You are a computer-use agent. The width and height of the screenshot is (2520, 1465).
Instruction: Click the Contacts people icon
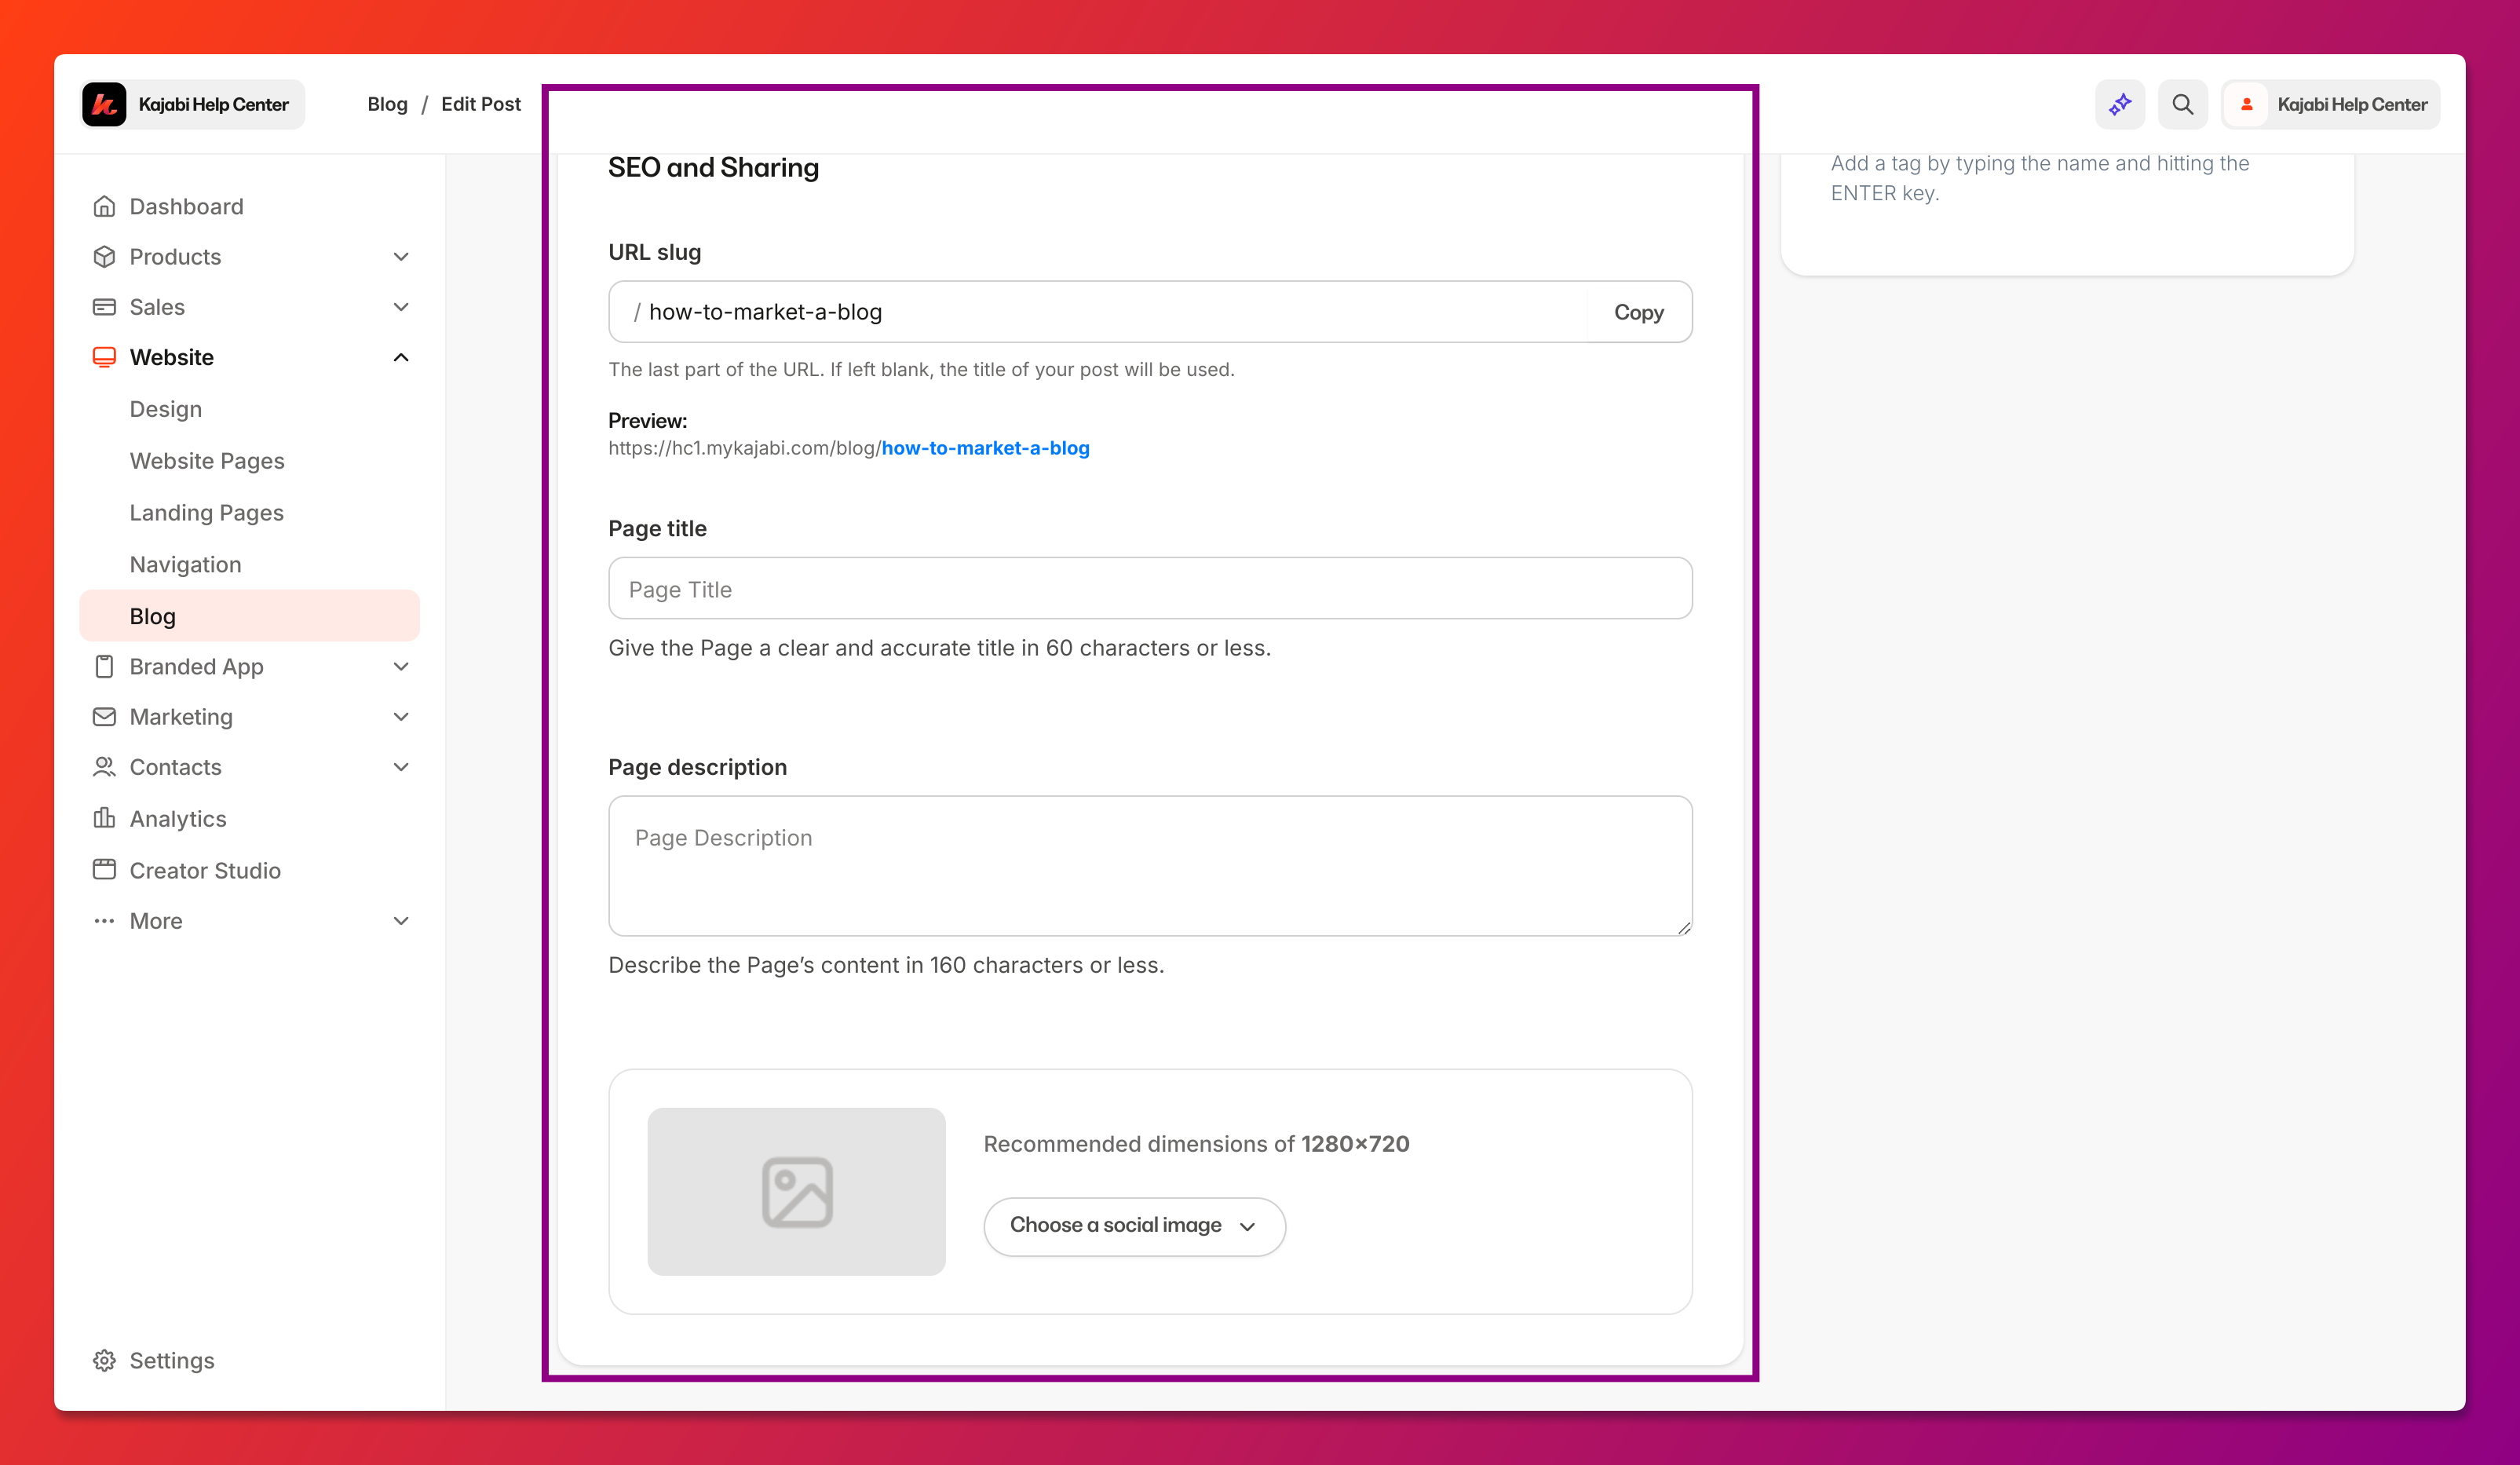coord(104,767)
